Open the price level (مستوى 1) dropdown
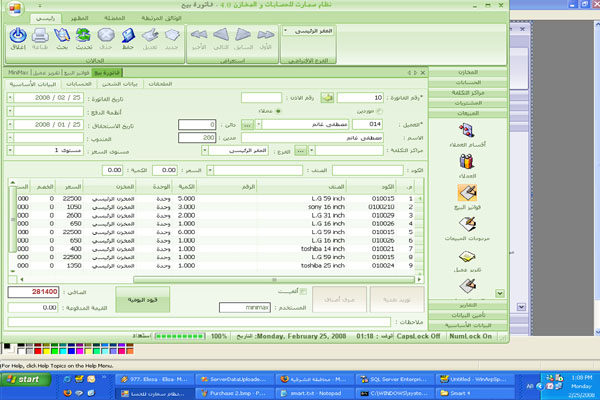 [x=10, y=150]
